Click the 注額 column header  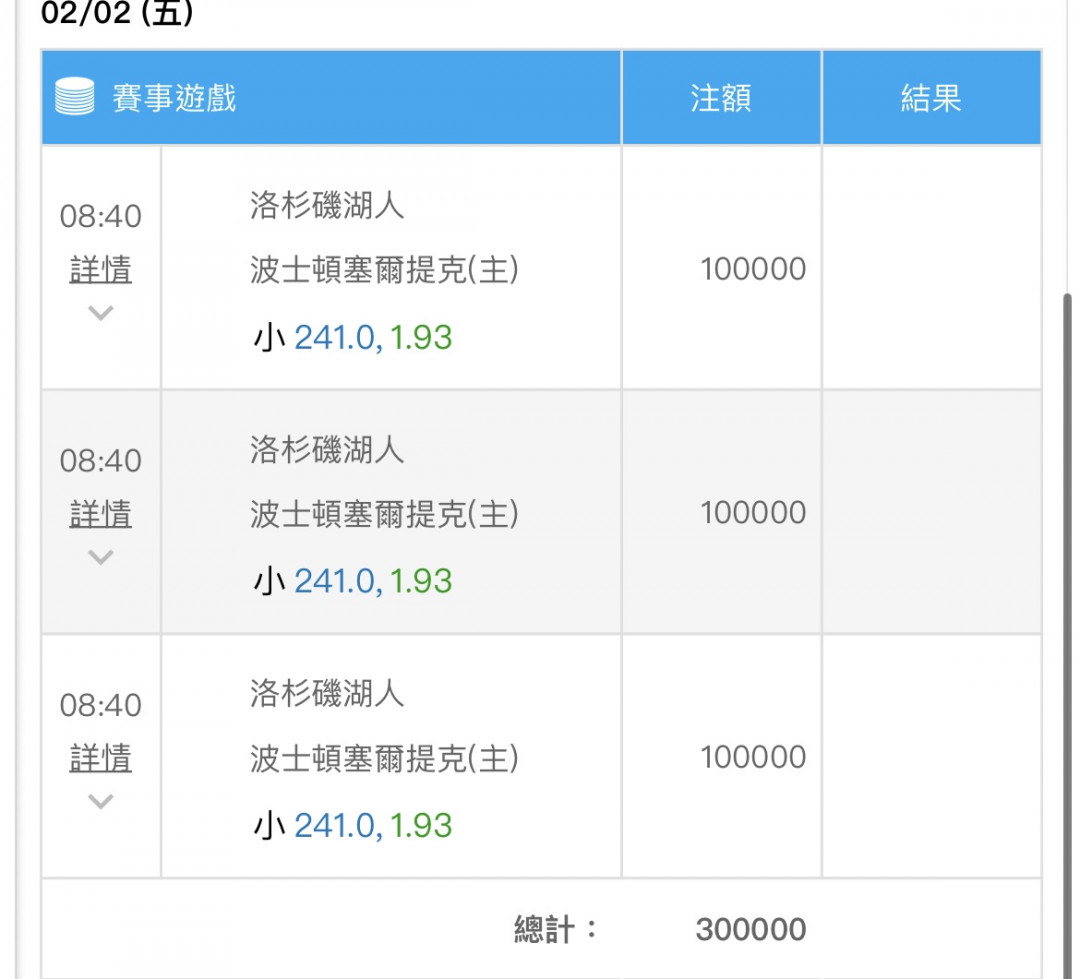coord(721,97)
